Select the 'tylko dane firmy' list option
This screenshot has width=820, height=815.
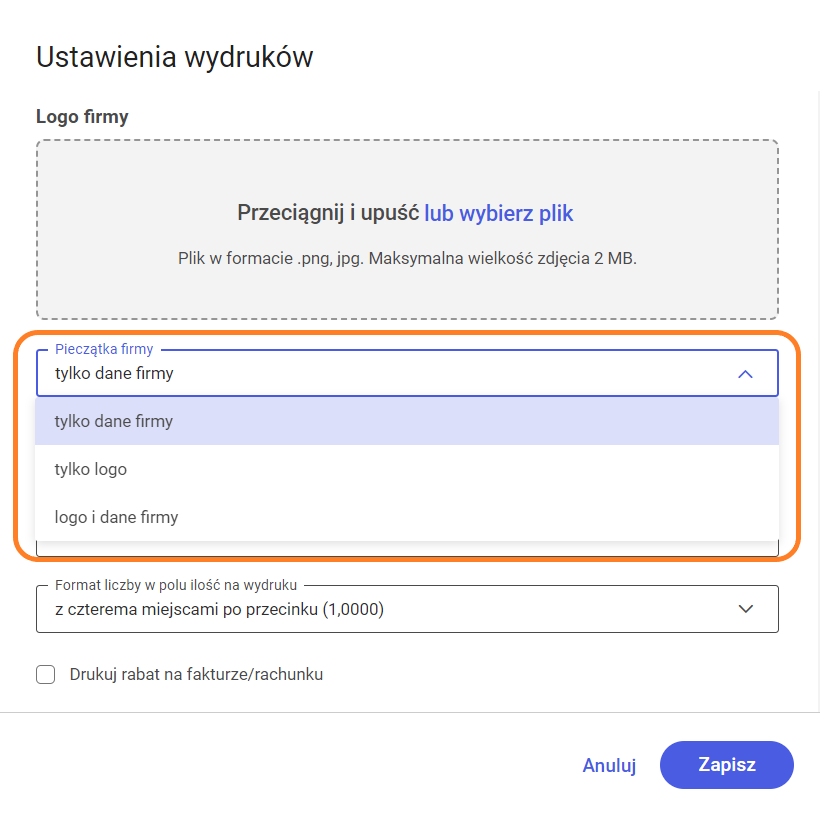114,421
